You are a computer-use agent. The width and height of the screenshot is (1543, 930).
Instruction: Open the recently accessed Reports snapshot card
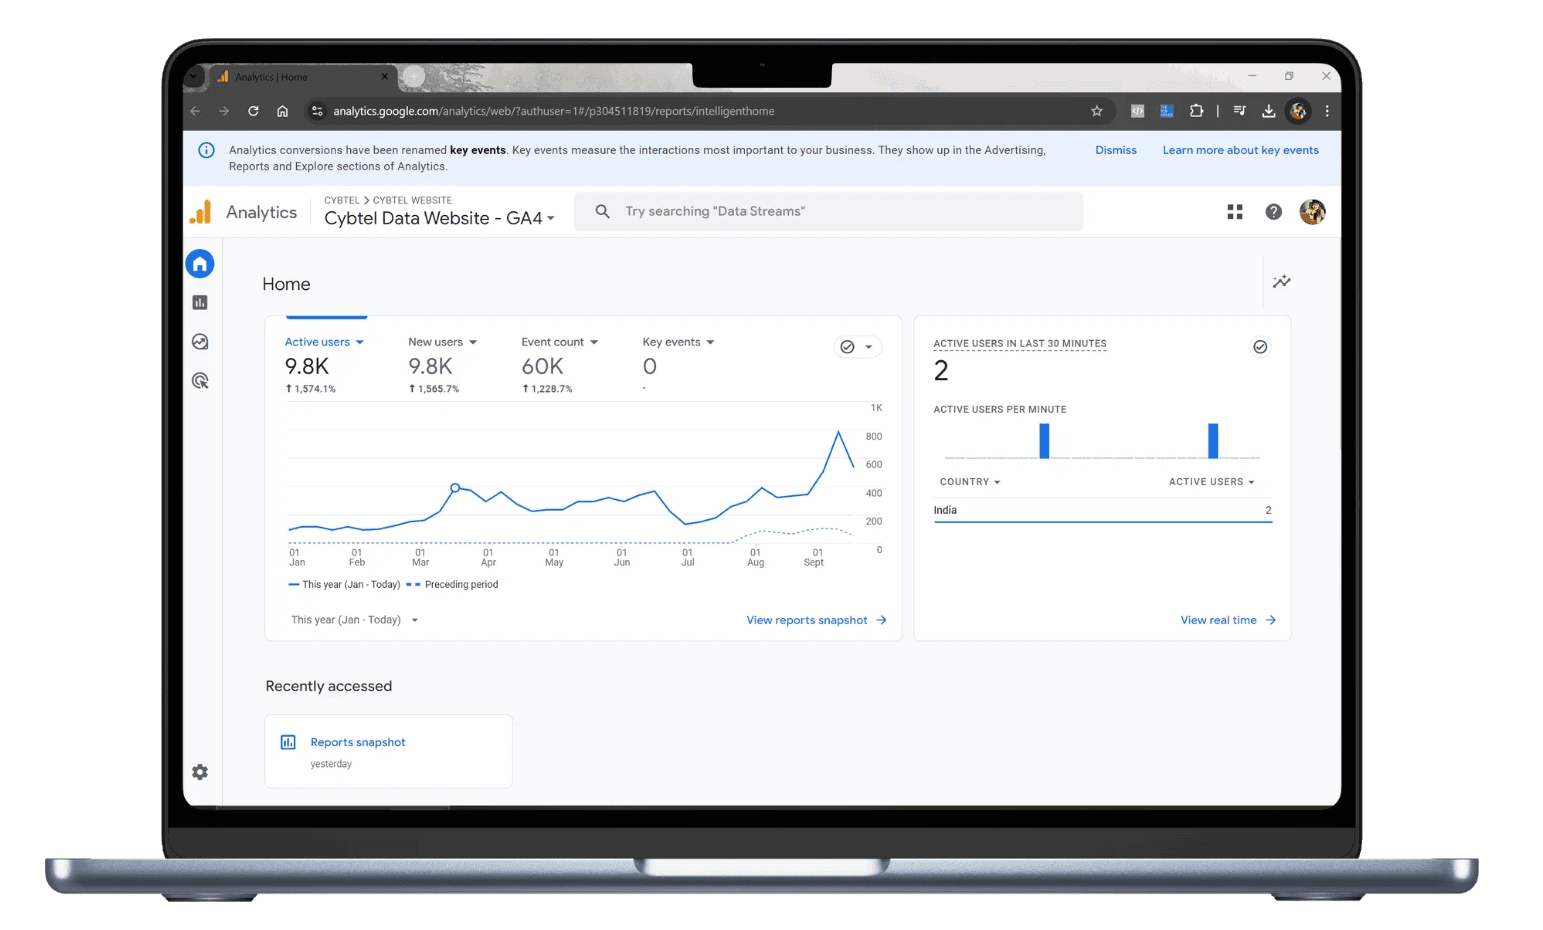[x=388, y=751]
